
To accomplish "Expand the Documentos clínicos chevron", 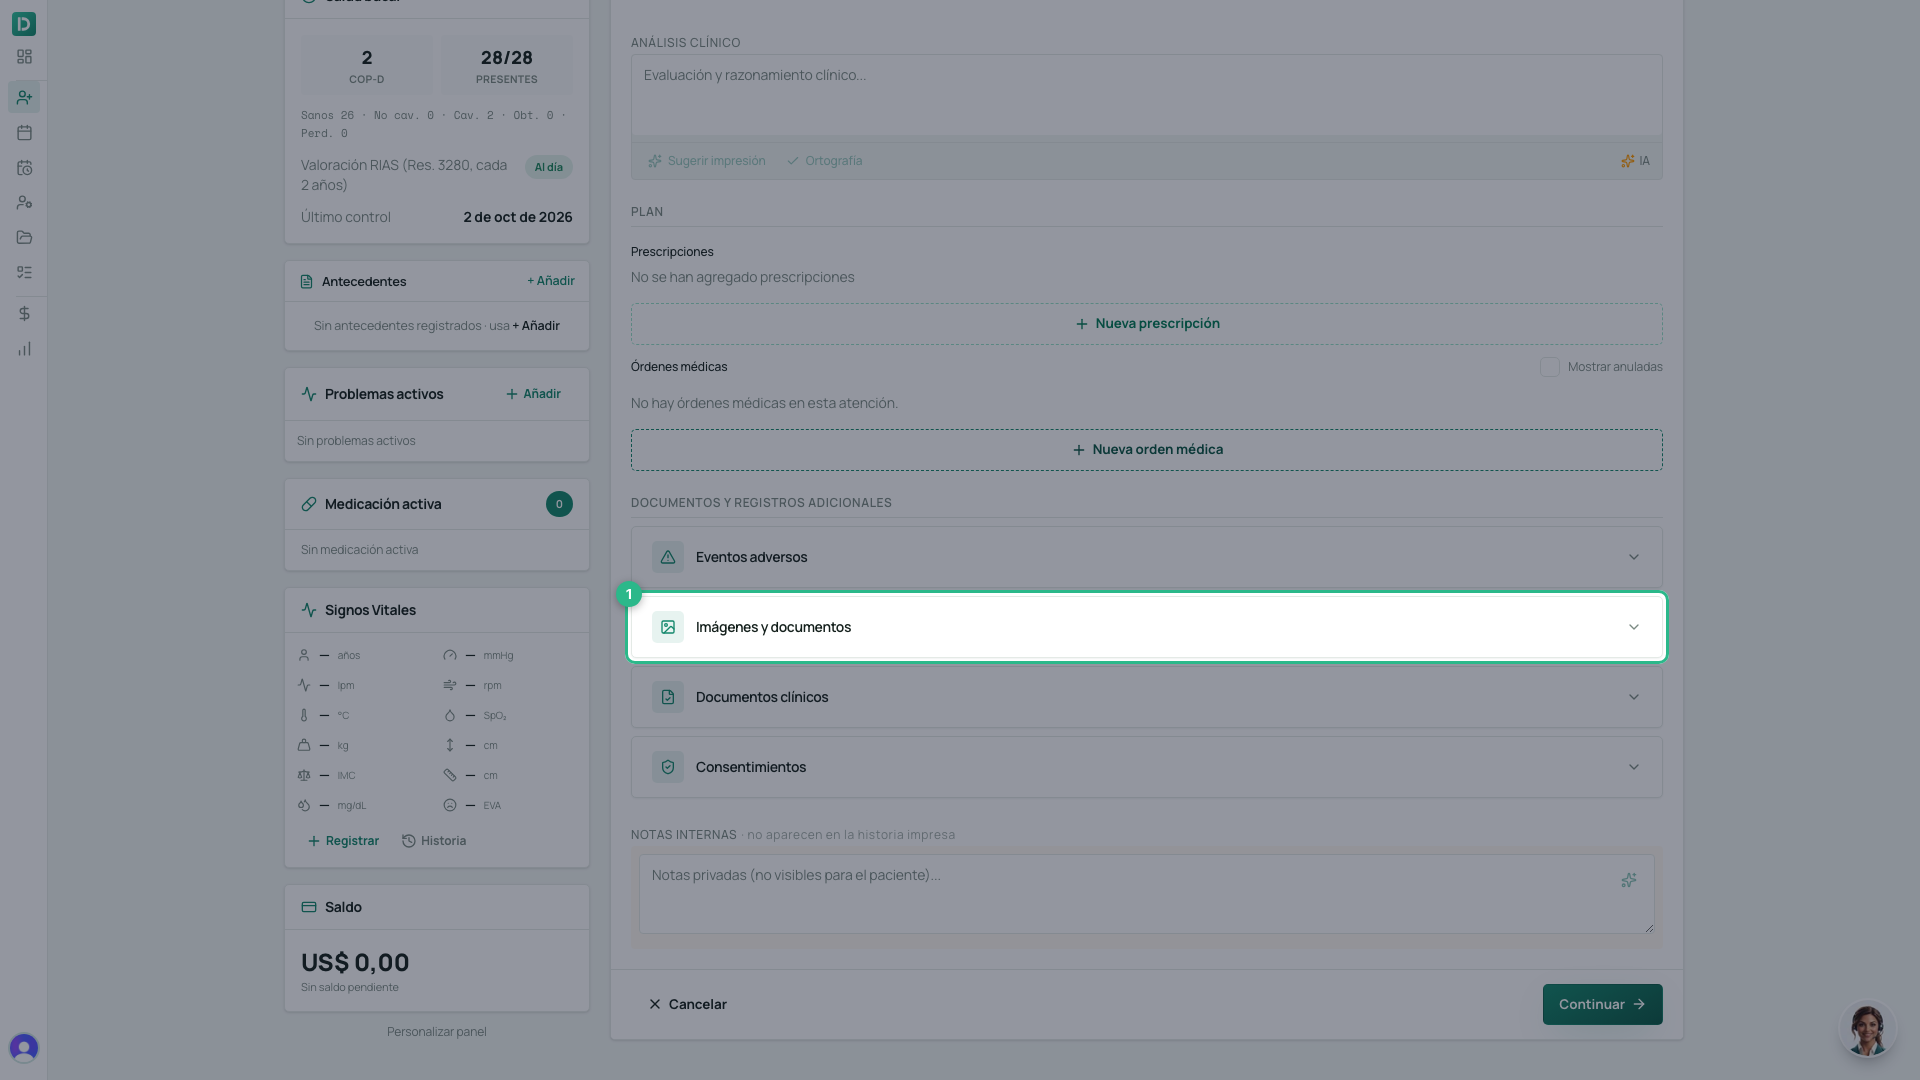I will point(1634,697).
